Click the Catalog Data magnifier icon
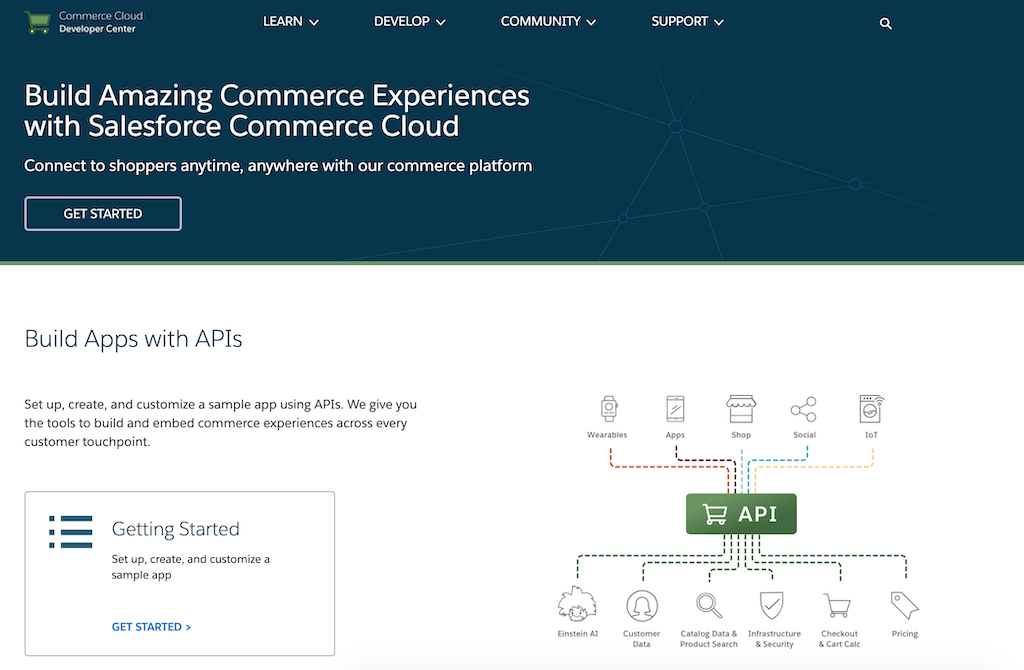This screenshot has width=1024, height=670. coord(709,605)
